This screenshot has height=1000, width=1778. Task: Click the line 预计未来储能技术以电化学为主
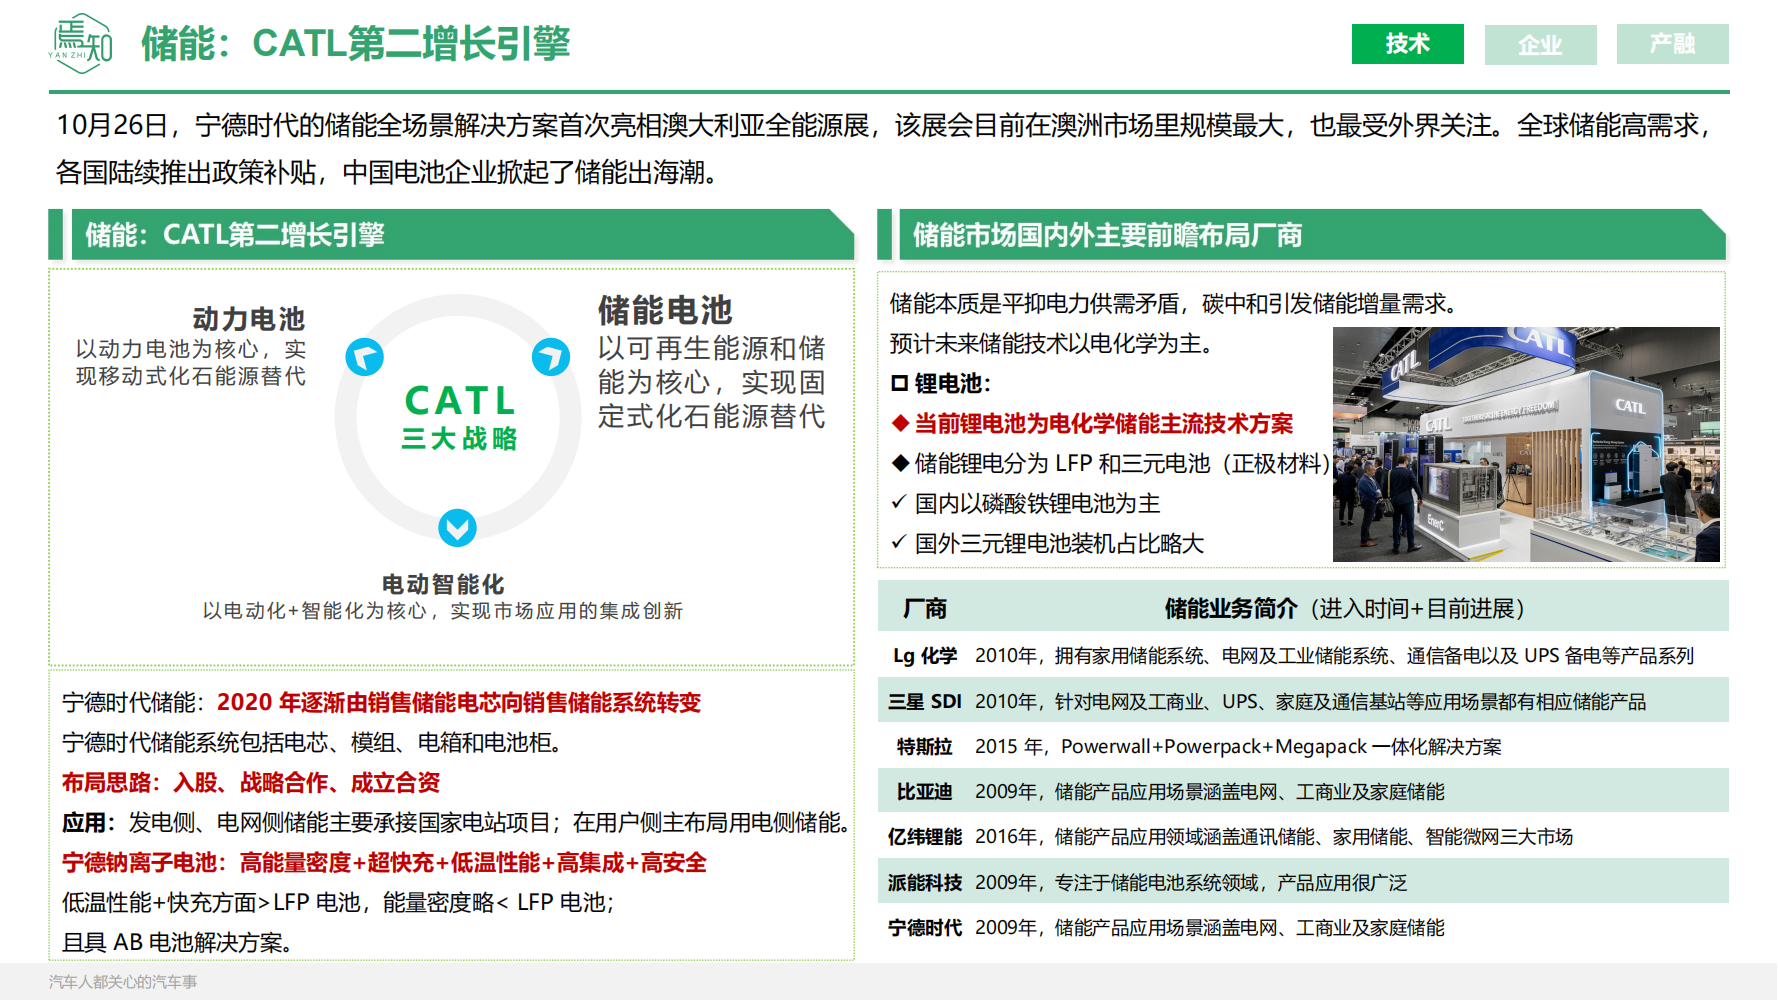[1052, 343]
